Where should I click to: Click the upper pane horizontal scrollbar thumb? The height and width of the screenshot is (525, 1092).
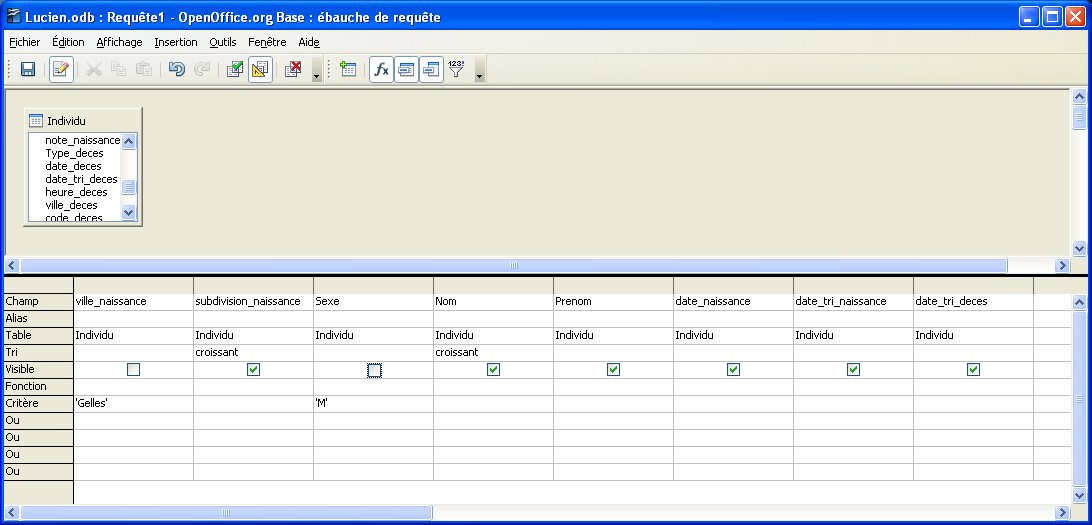(x=514, y=265)
